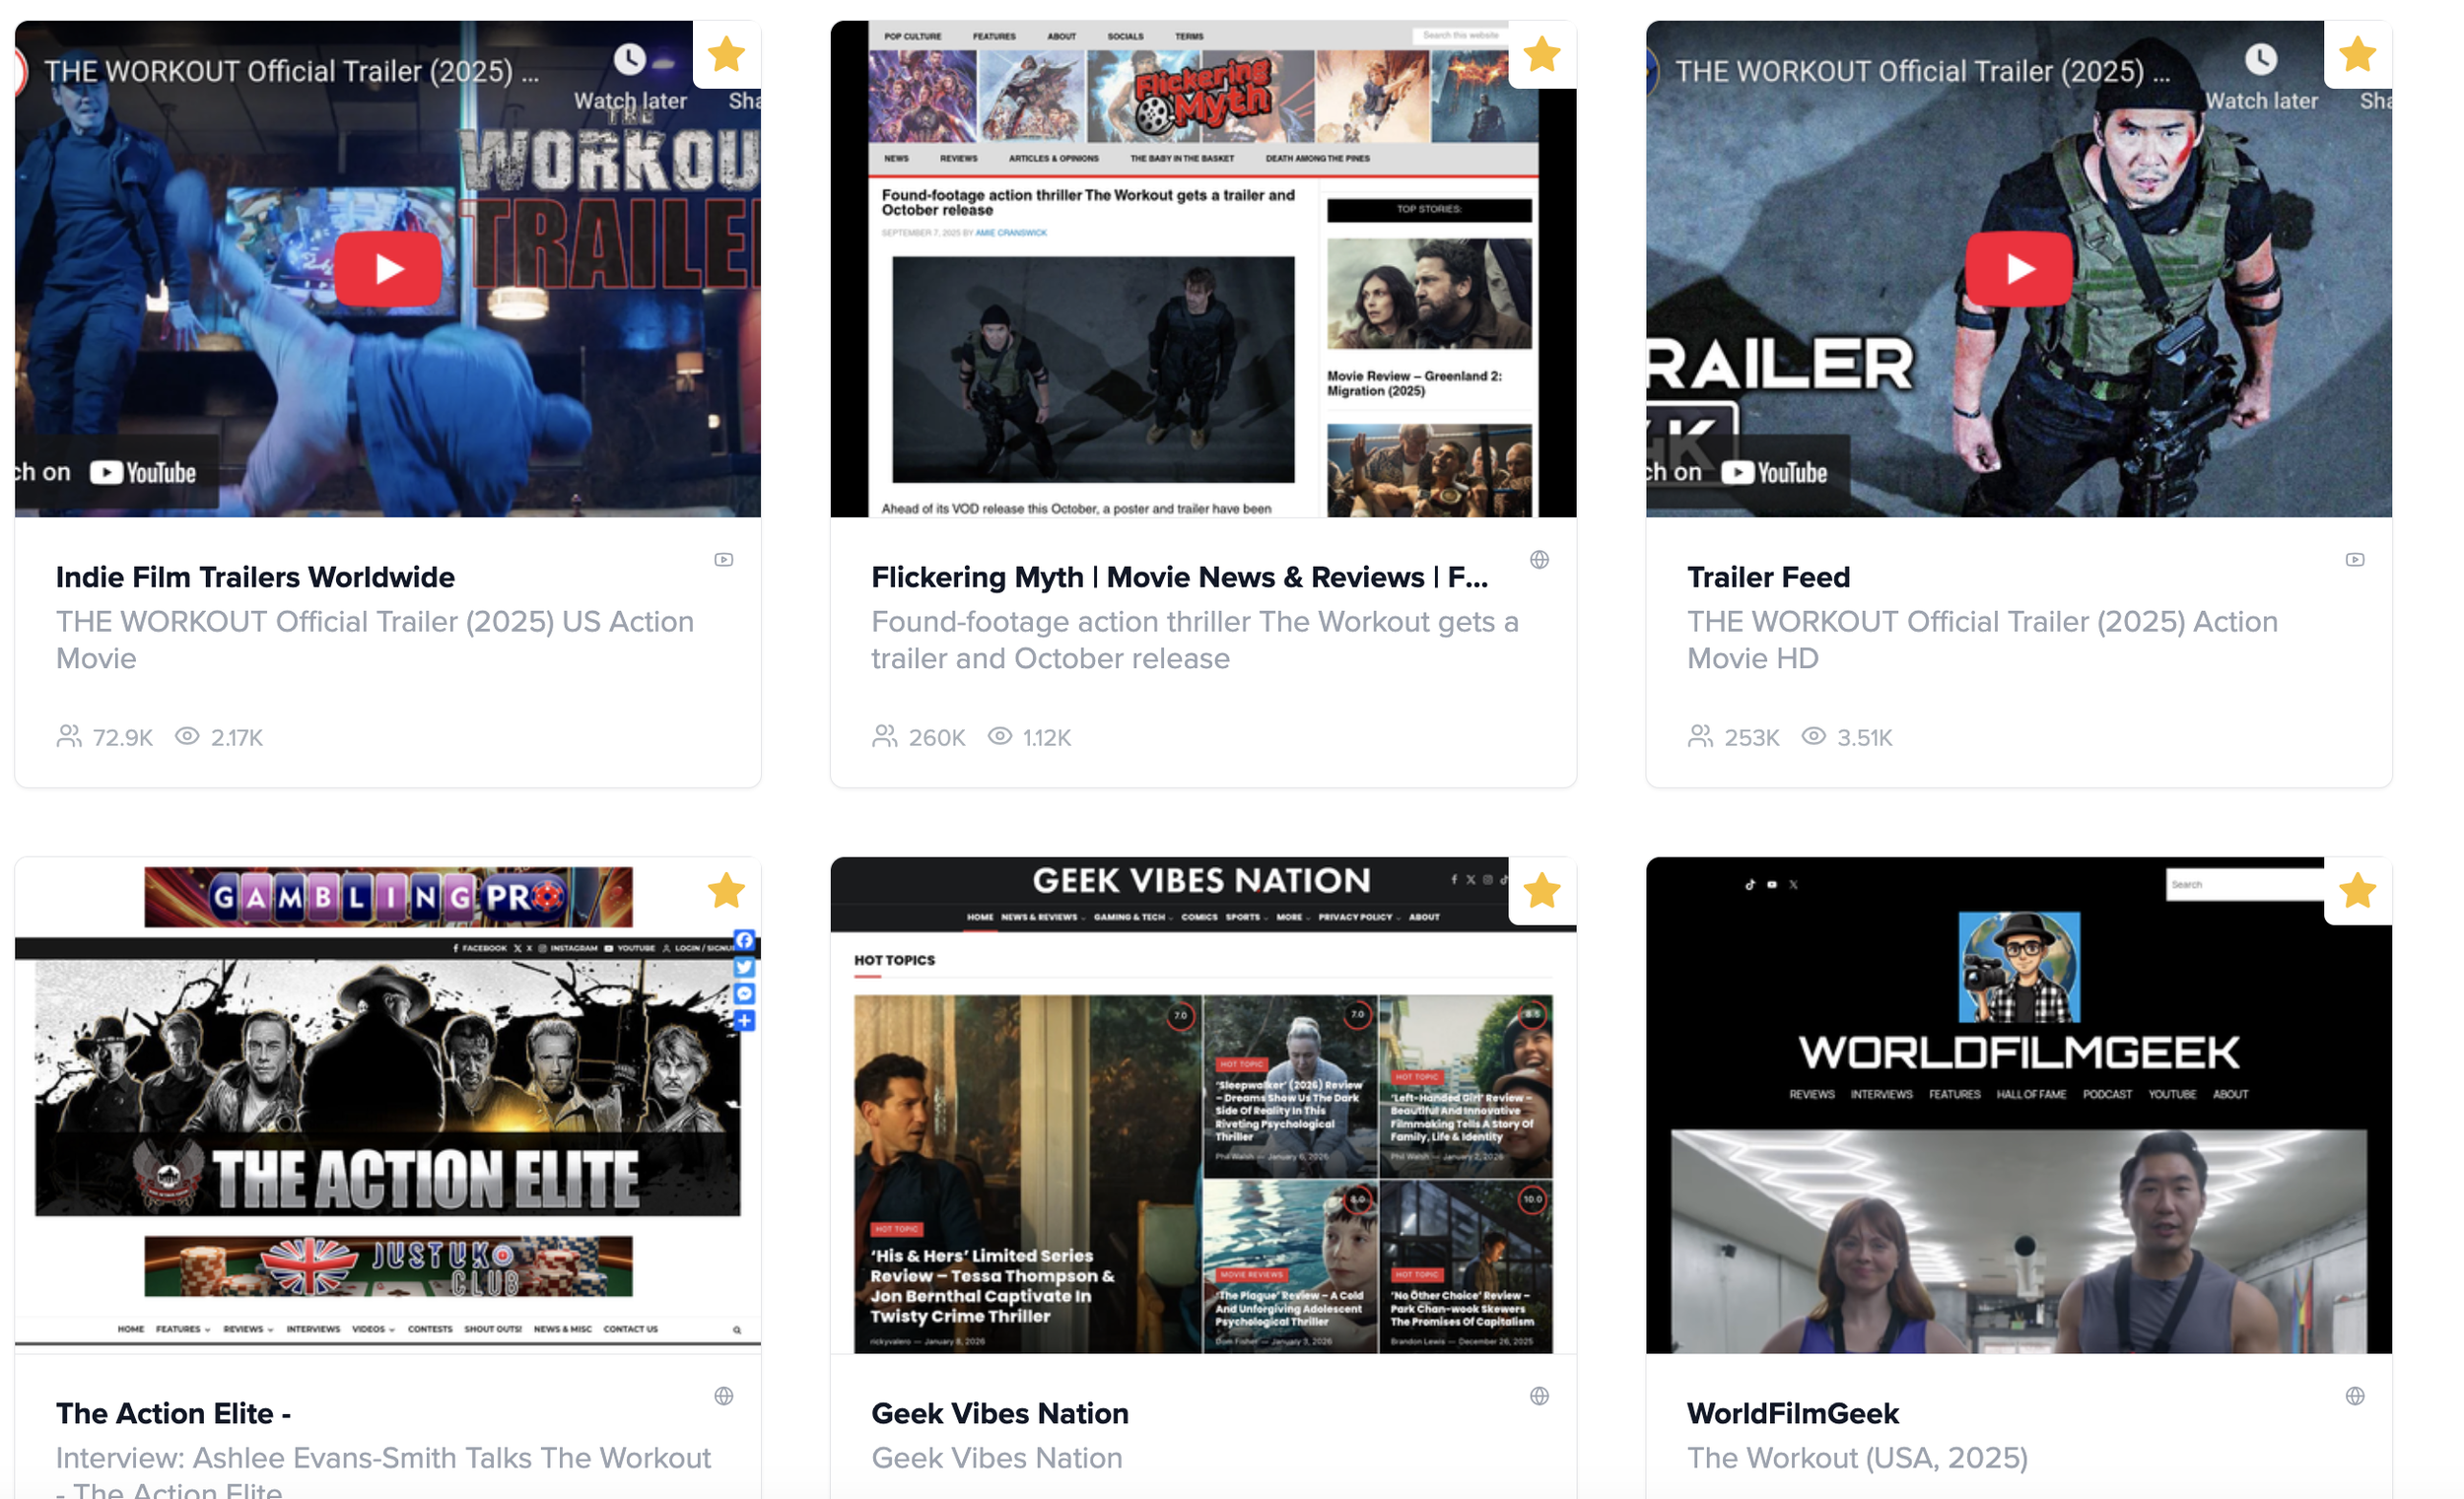The width and height of the screenshot is (2464, 1499).
Task: Open the WorldFilmGeek title link
Action: (1792, 1413)
